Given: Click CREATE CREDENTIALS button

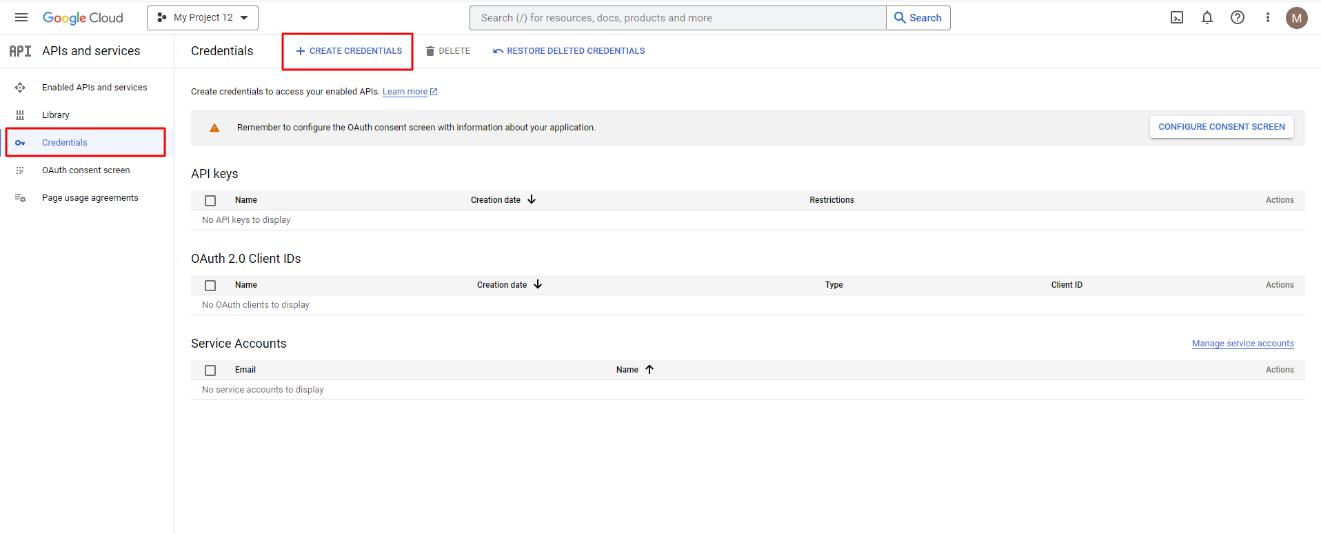Looking at the screenshot, I should tap(348, 51).
